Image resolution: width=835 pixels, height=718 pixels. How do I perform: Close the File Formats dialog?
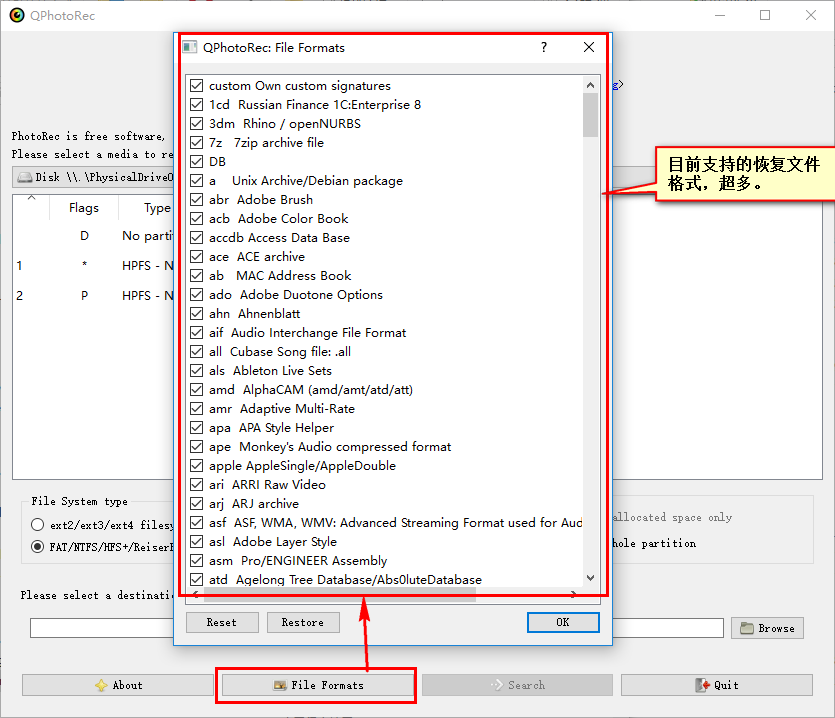tap(588, 47)
